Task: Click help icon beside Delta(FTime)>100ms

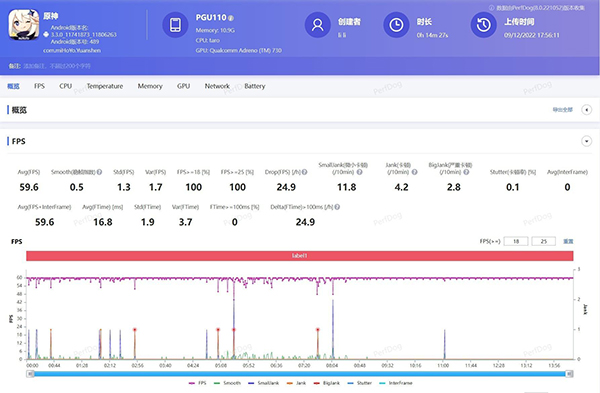Action: (x=337, y=207)
